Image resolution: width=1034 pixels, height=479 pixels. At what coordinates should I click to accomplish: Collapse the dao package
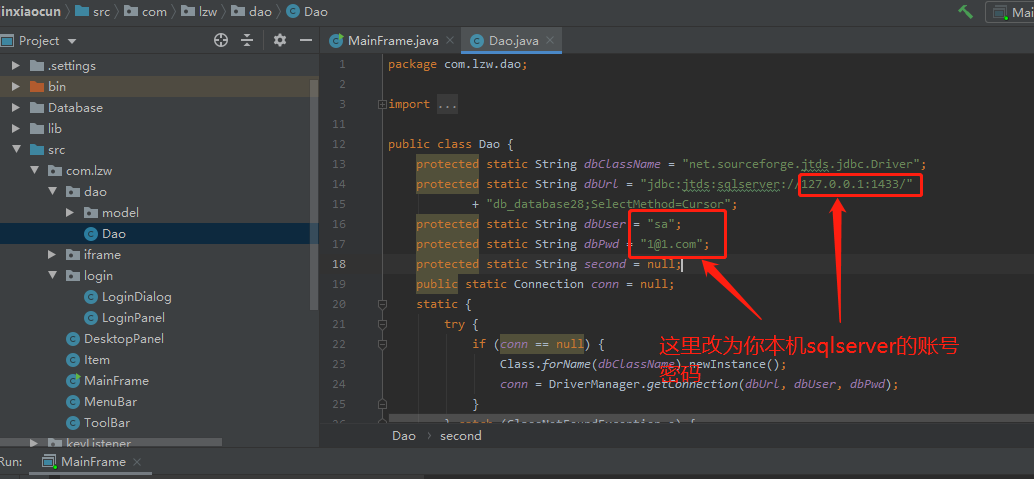tap(53, 192)
